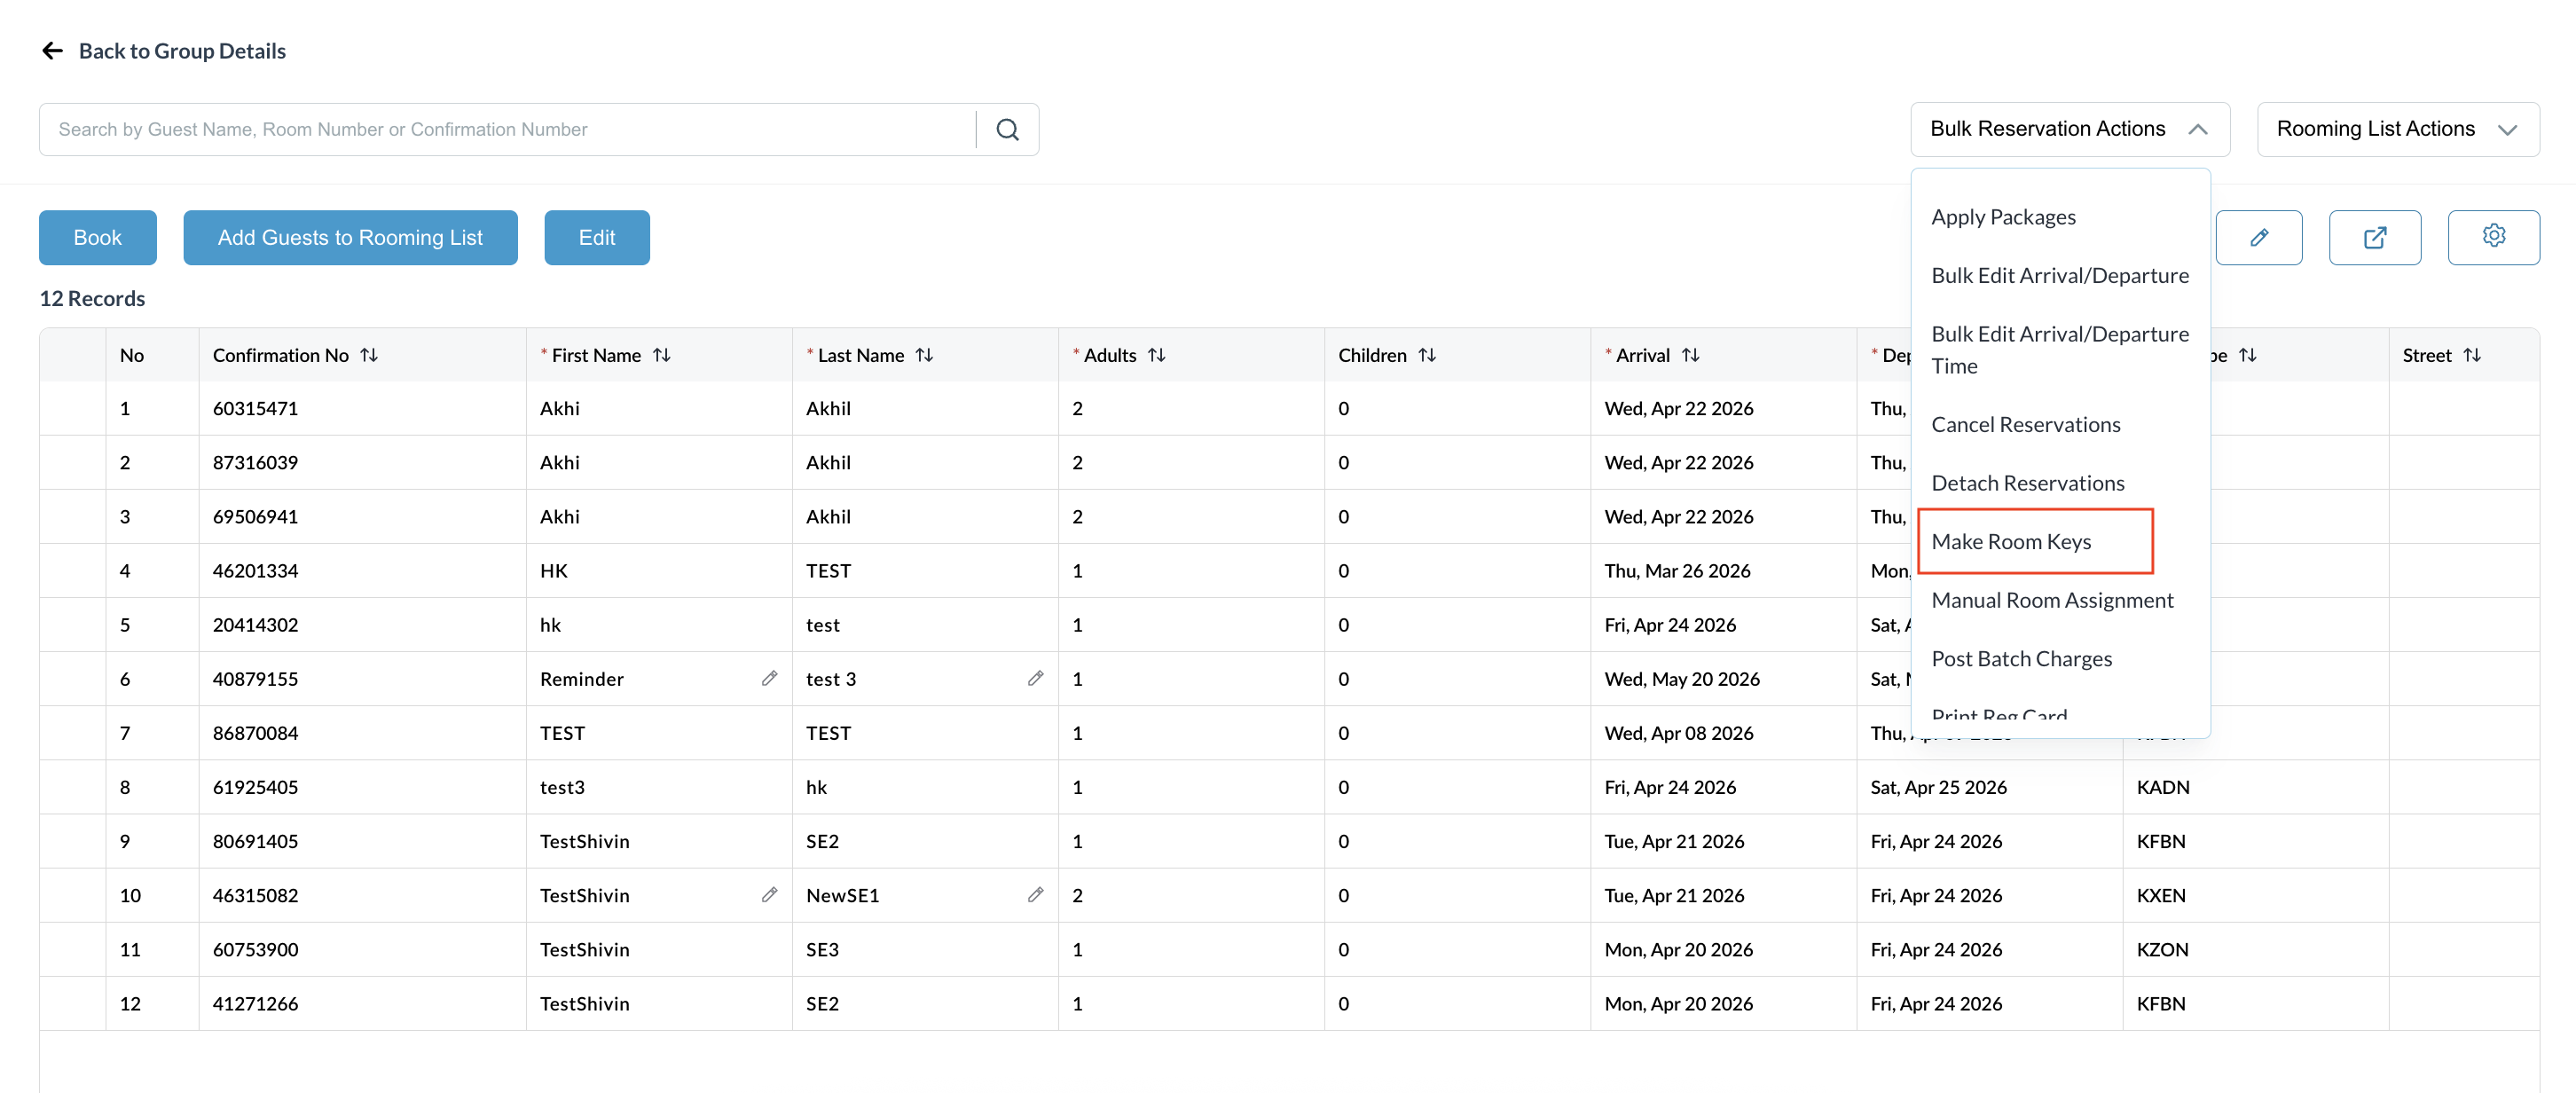Select Bulk Edit Arrival/Departure Time option
This screenshot has height=1093, width=2576.
(2059, 350)
